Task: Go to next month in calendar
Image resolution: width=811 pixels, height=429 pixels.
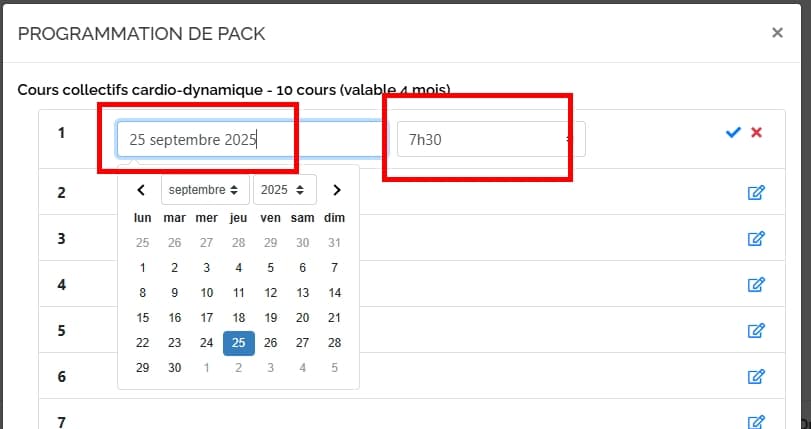Action: click(x=337, y=190)
